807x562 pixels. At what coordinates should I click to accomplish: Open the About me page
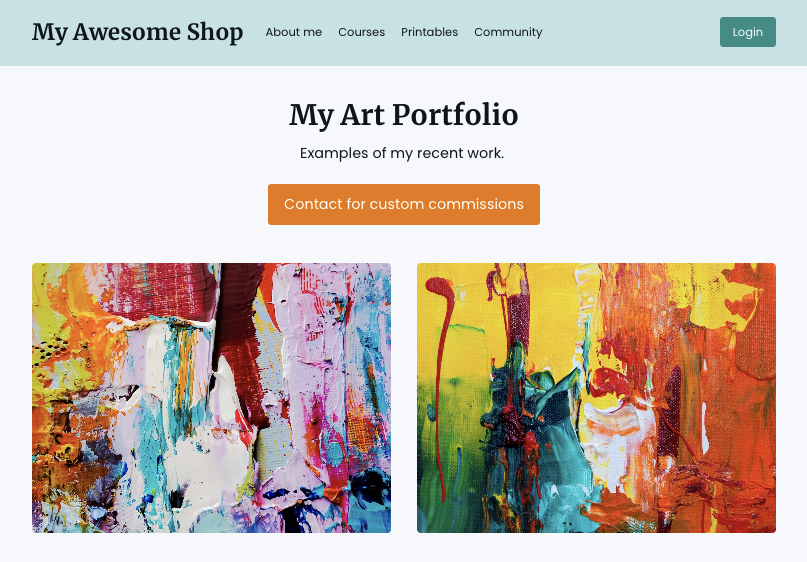[293, 32]
